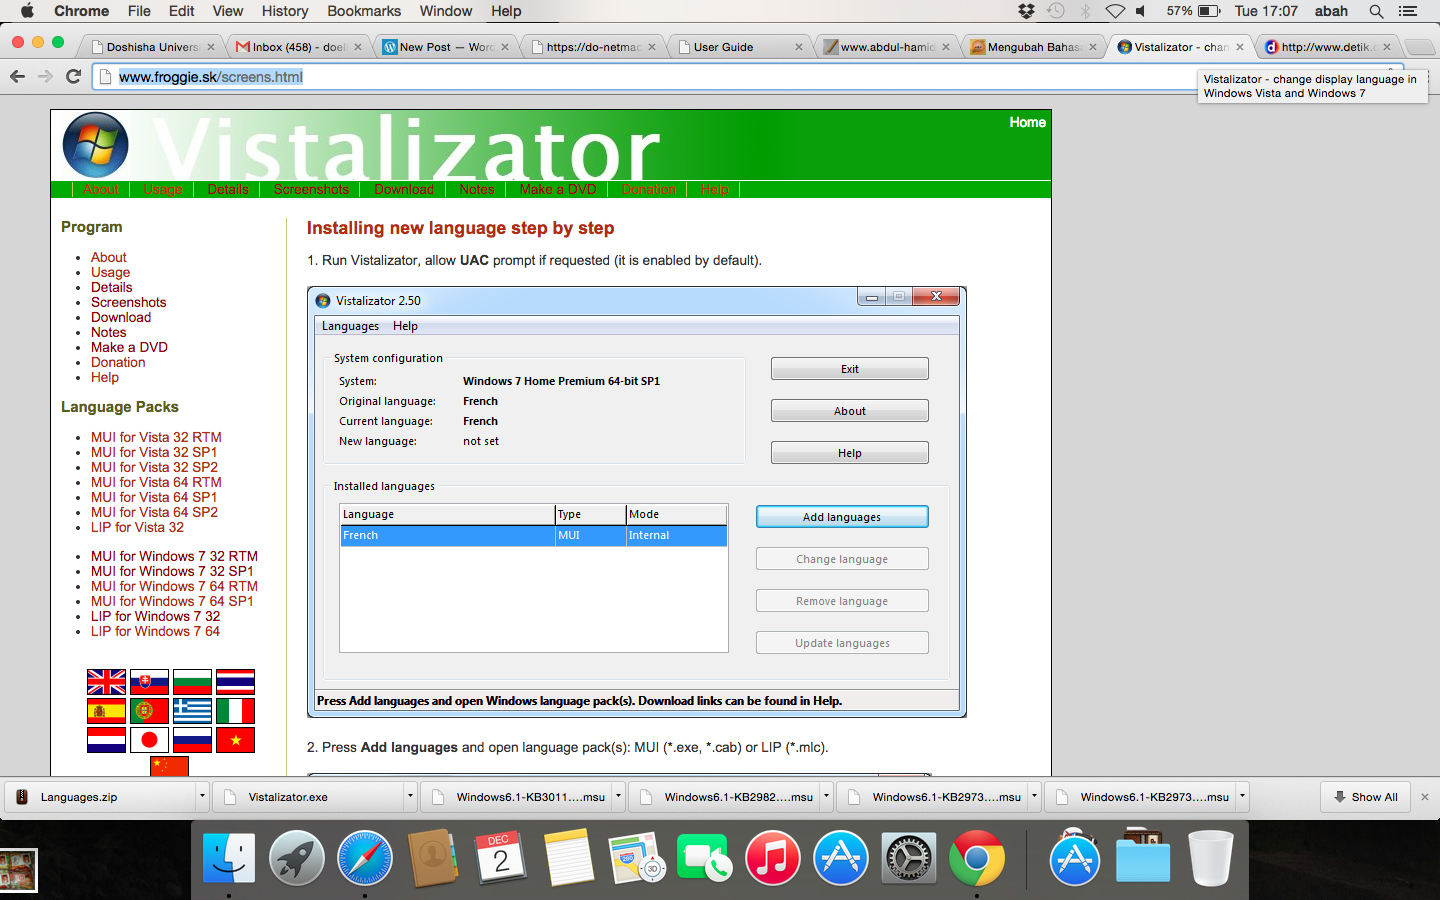The image size is (1440, 900).
Task: Click the Show All downloads button
Action: (1365, 797)
